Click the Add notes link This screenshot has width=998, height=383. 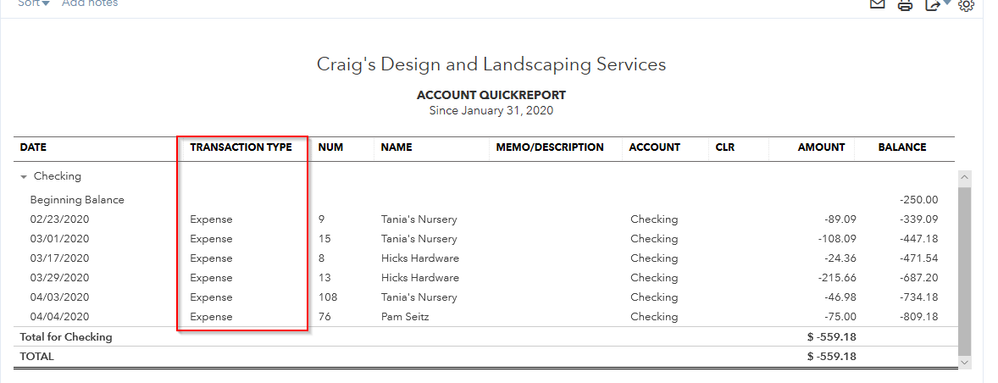tap(90, 3)
